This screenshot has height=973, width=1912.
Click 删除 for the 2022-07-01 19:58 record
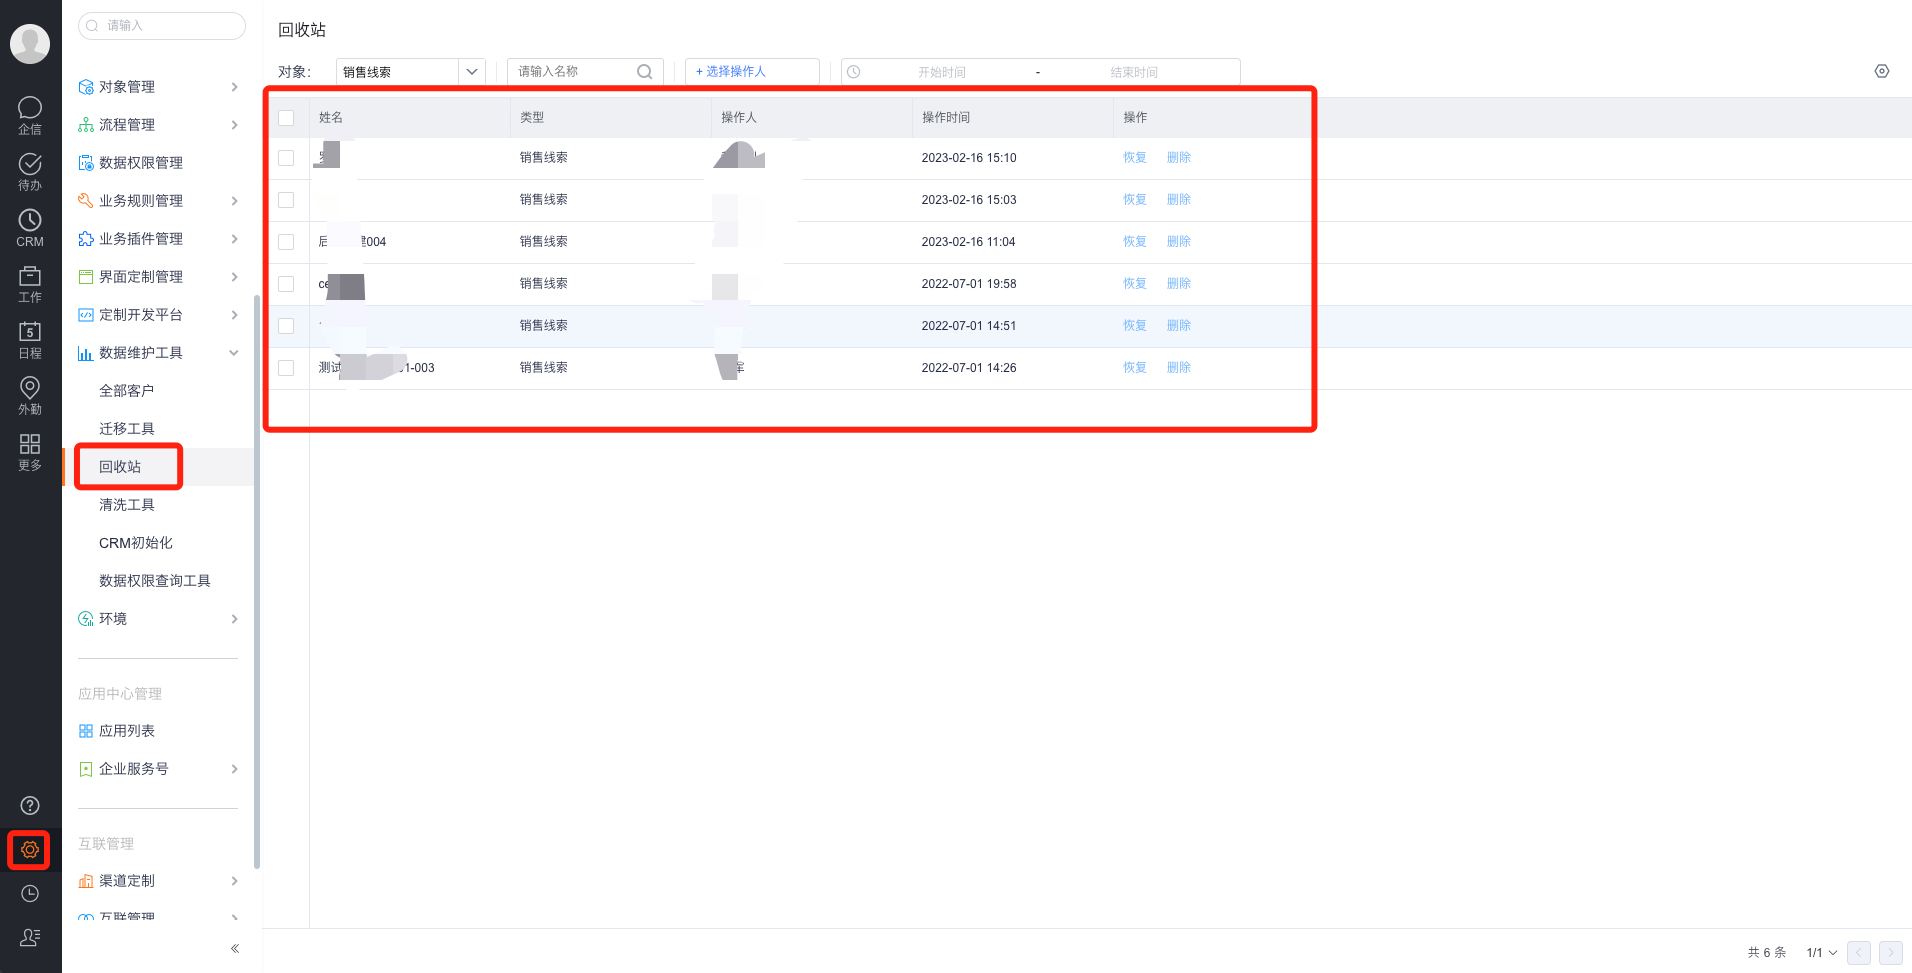[1178, 284]
